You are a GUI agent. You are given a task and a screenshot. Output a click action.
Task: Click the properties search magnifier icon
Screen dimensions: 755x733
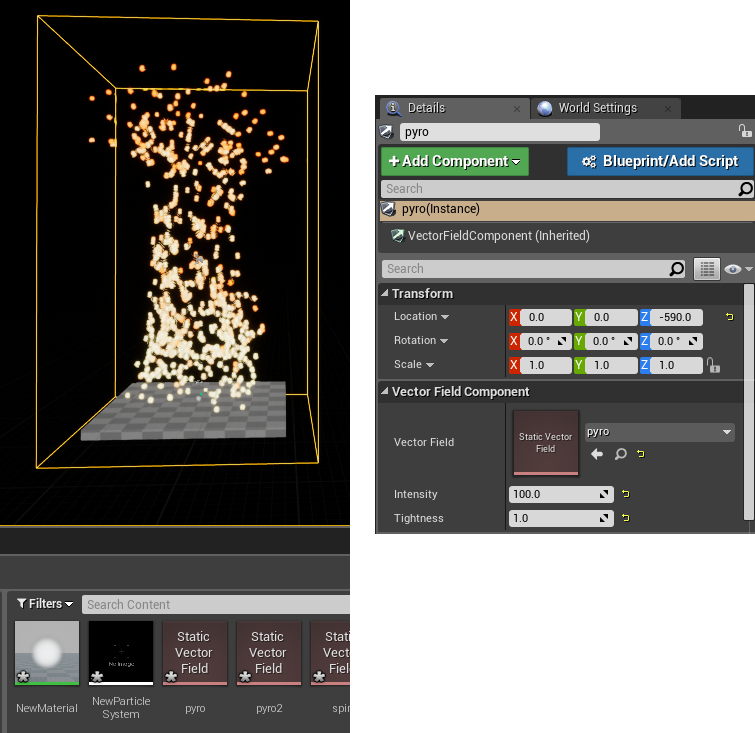click(x=677, y=269)
